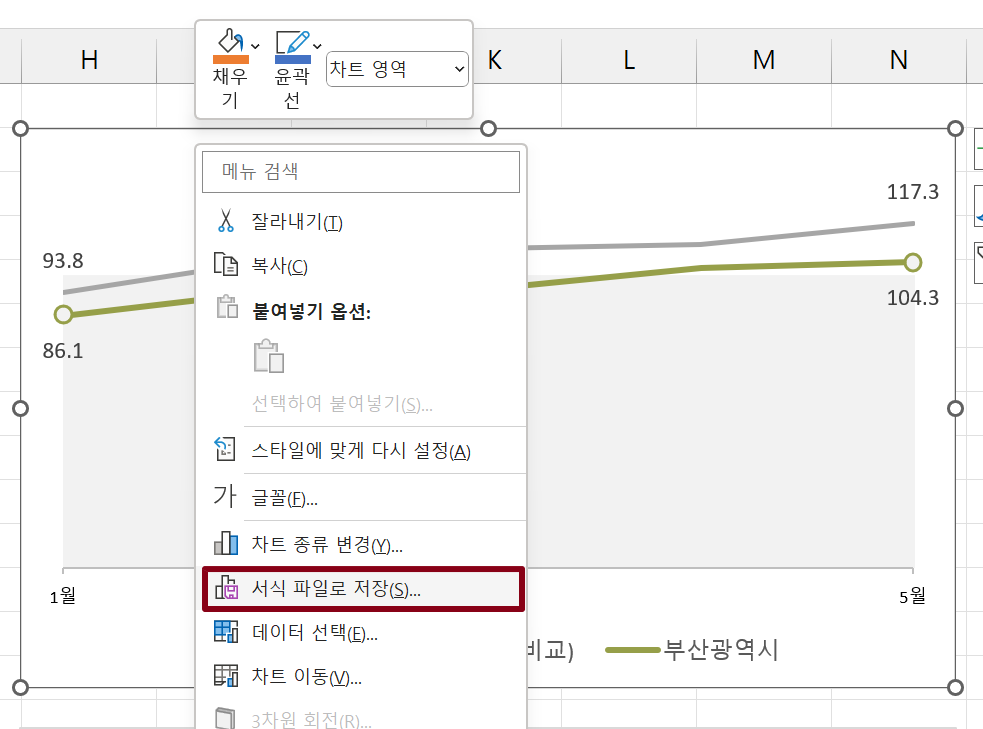The height and width of the screenshot is (729, 983).
Task: Click the 가 font icon
Action: point(224,495)
